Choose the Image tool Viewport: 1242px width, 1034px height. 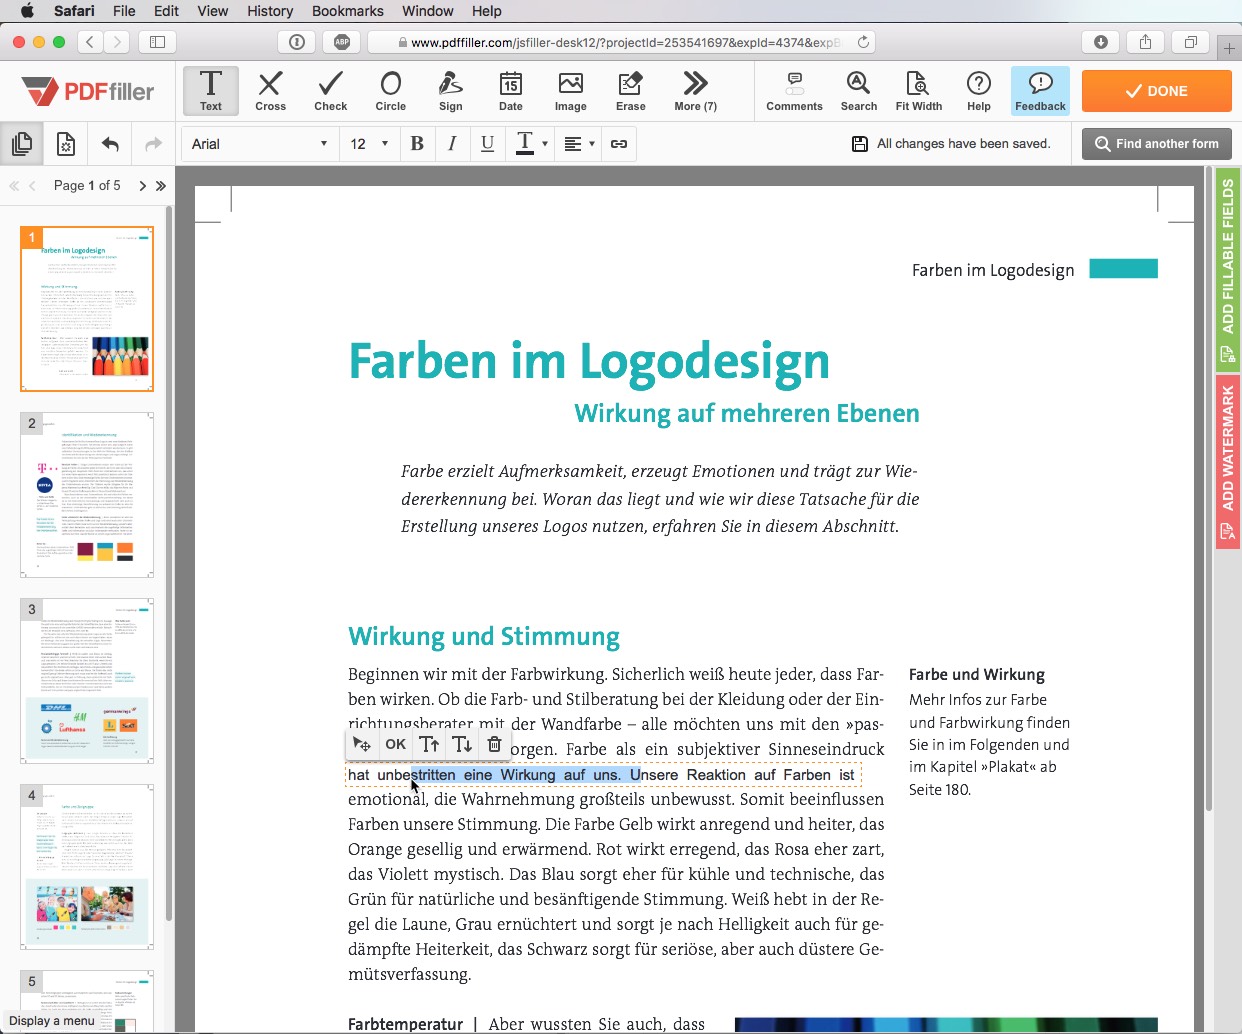[x=571, y=91]
